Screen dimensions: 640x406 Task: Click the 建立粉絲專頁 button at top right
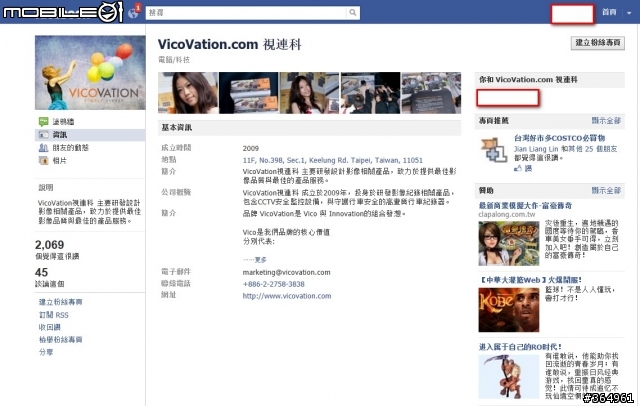(598, 43)
